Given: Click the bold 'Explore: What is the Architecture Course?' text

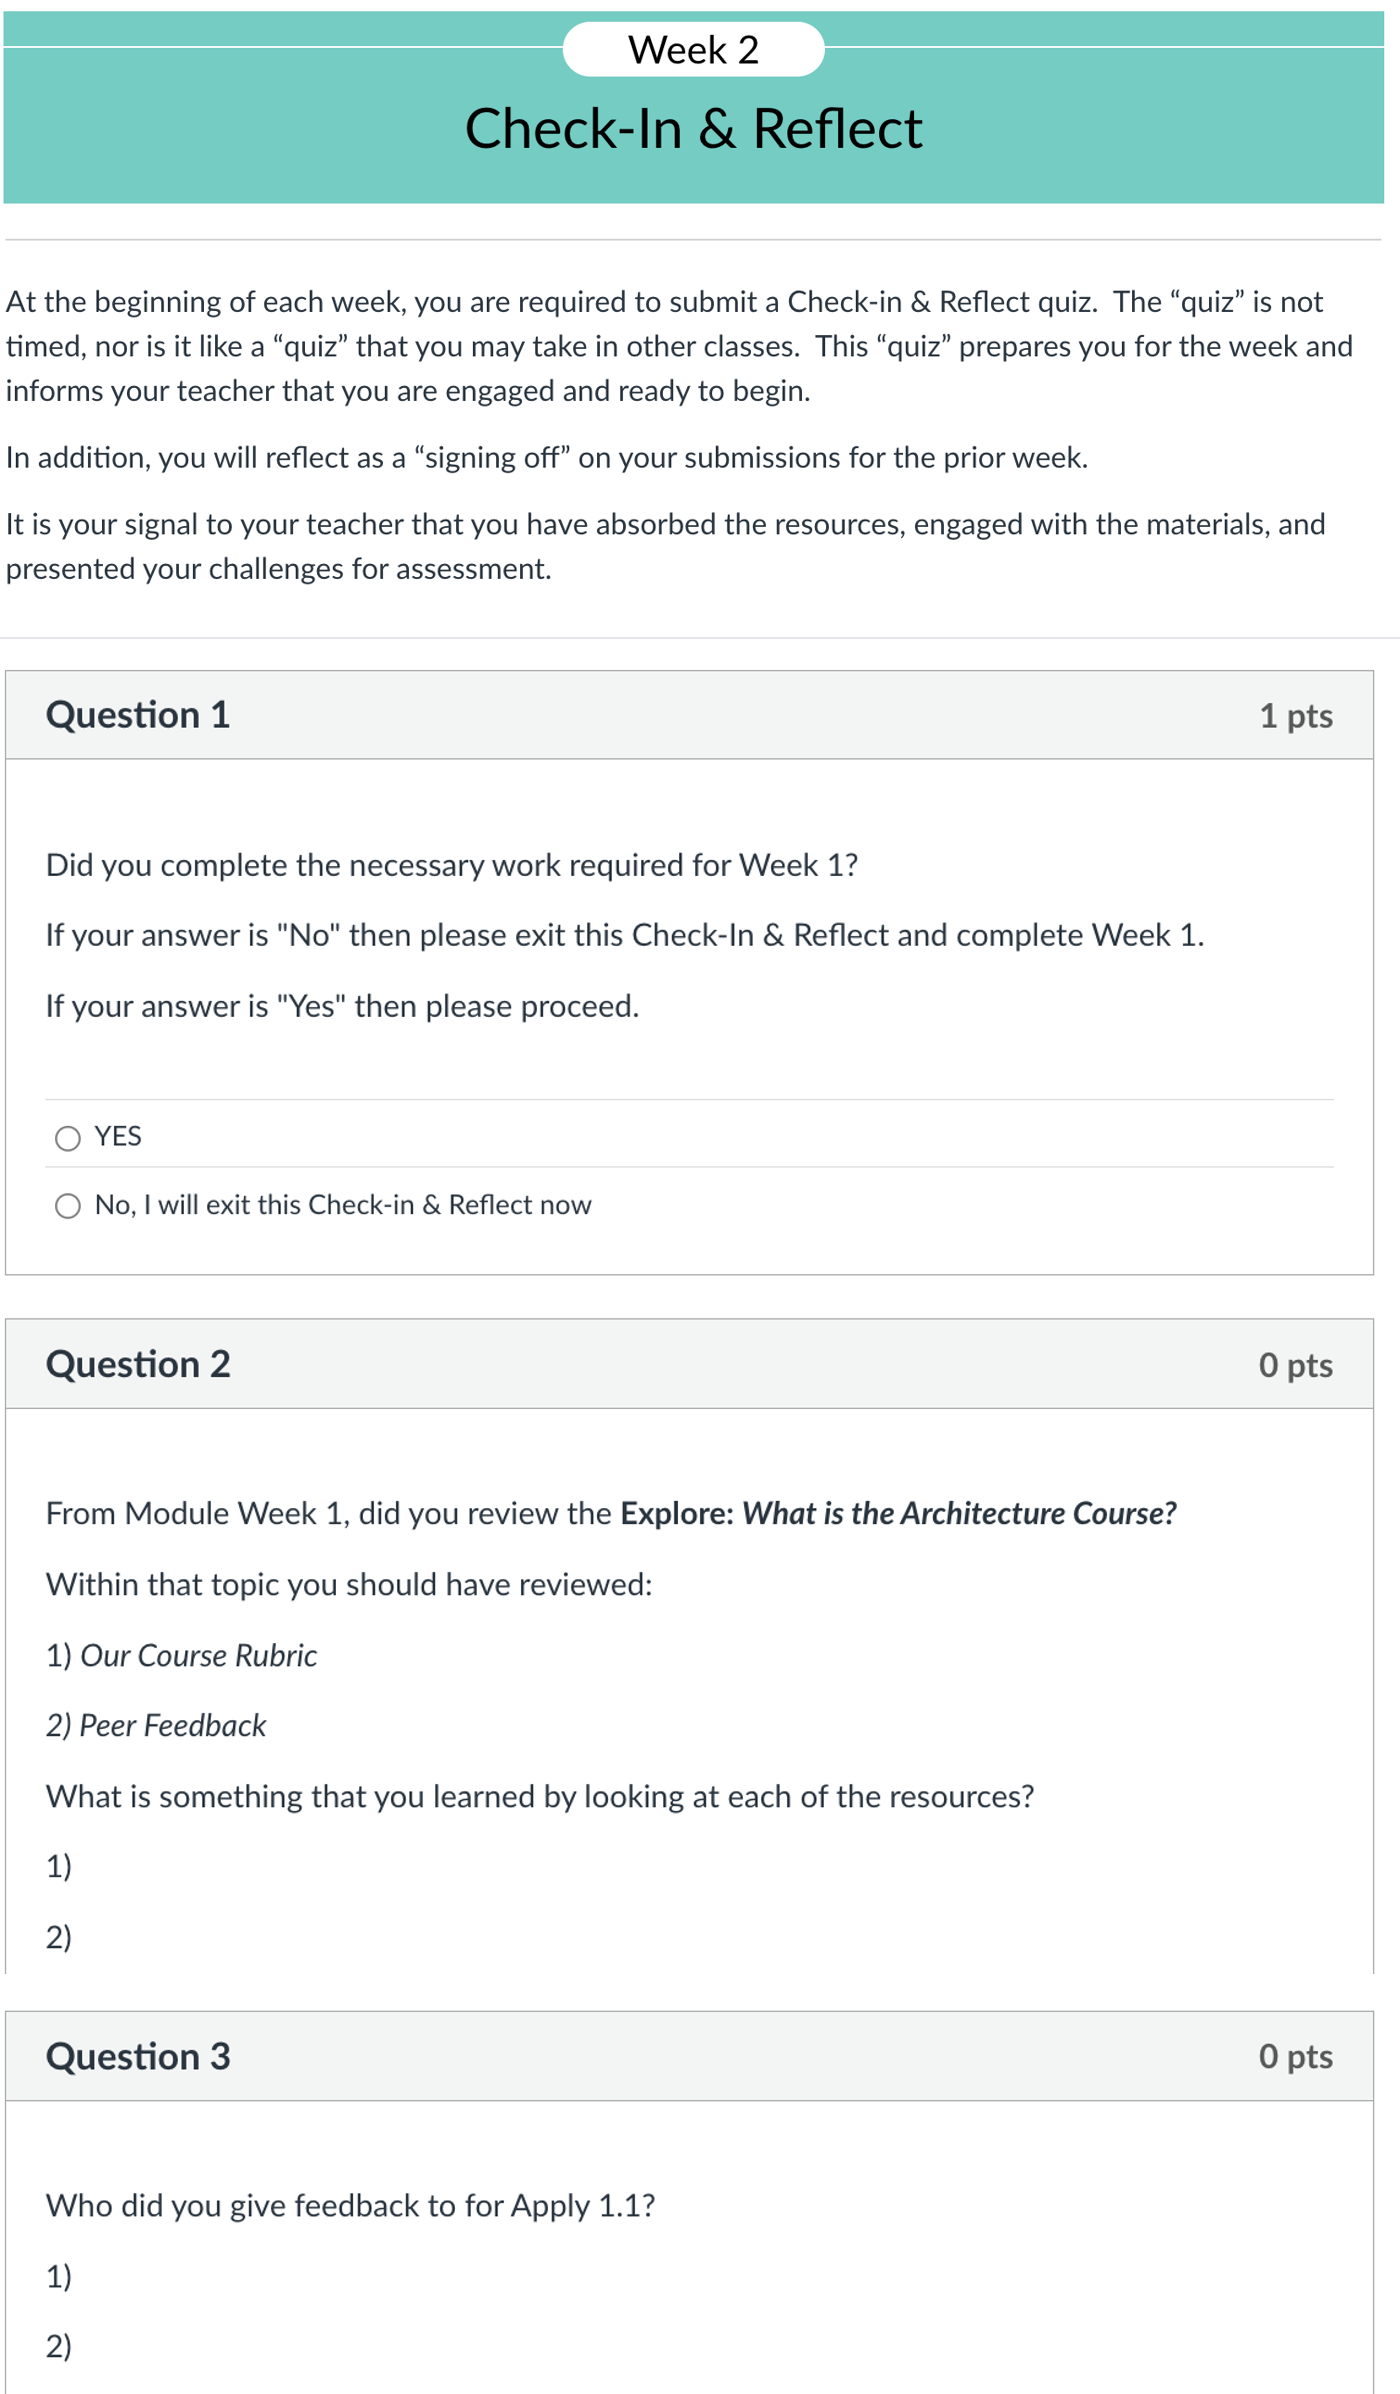Looking at the screenshot, I should 898,1513.
